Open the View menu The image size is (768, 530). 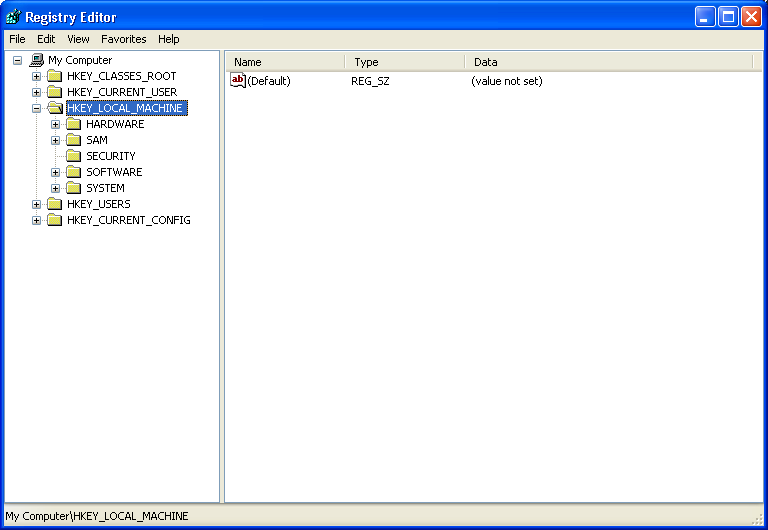pyautogui.click(x=78, y=39)
